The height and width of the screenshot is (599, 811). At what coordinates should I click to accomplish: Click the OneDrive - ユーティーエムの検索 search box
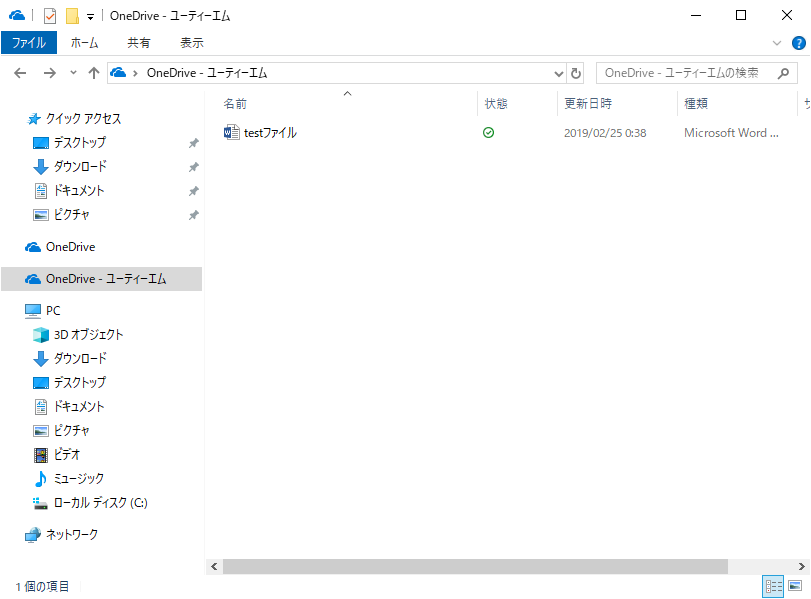click(697, 73)
